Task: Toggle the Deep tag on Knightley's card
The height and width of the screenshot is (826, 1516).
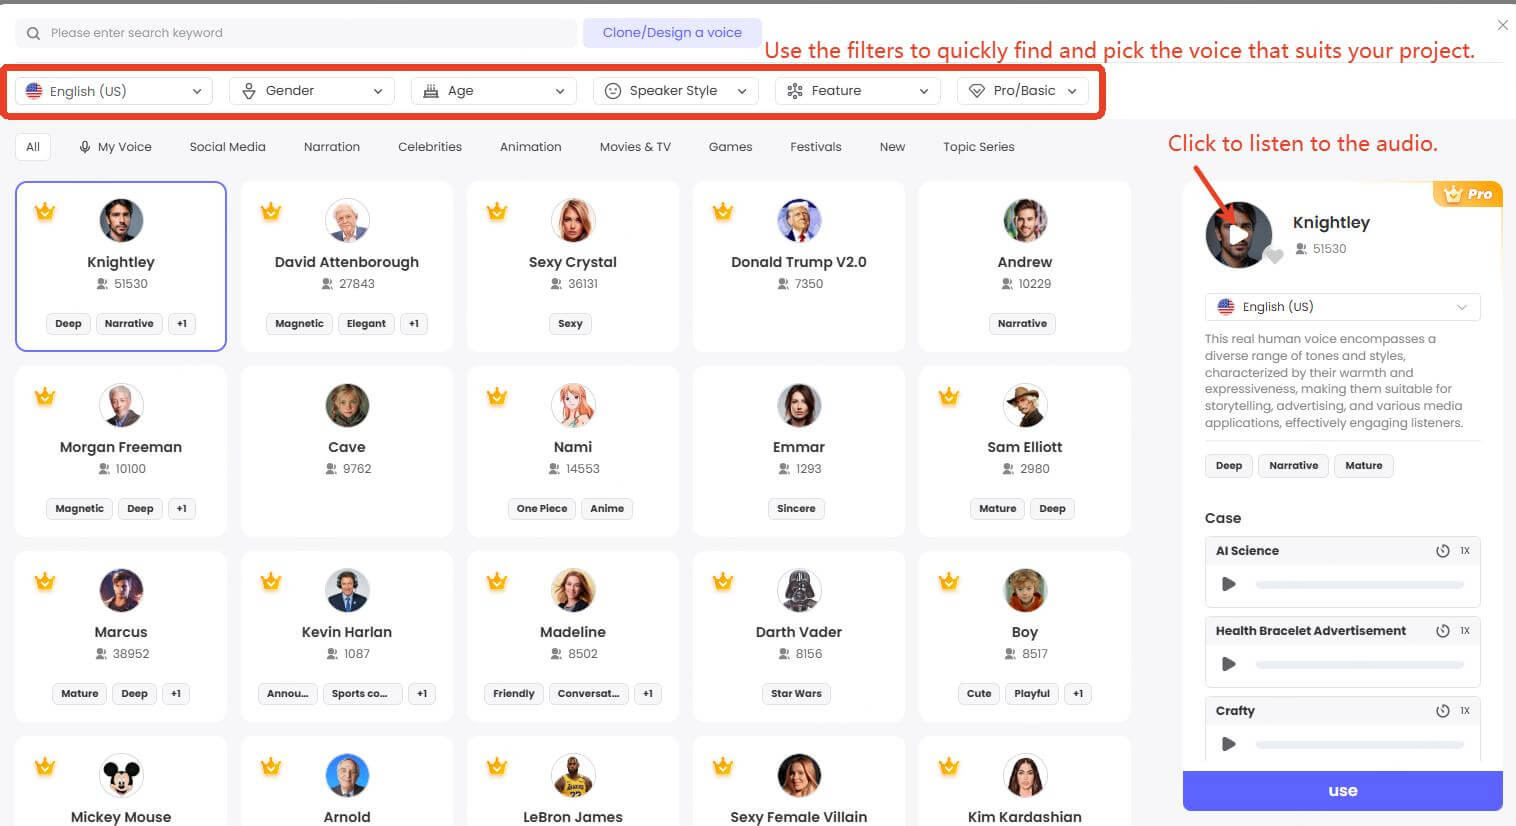Action: [68, 323]
